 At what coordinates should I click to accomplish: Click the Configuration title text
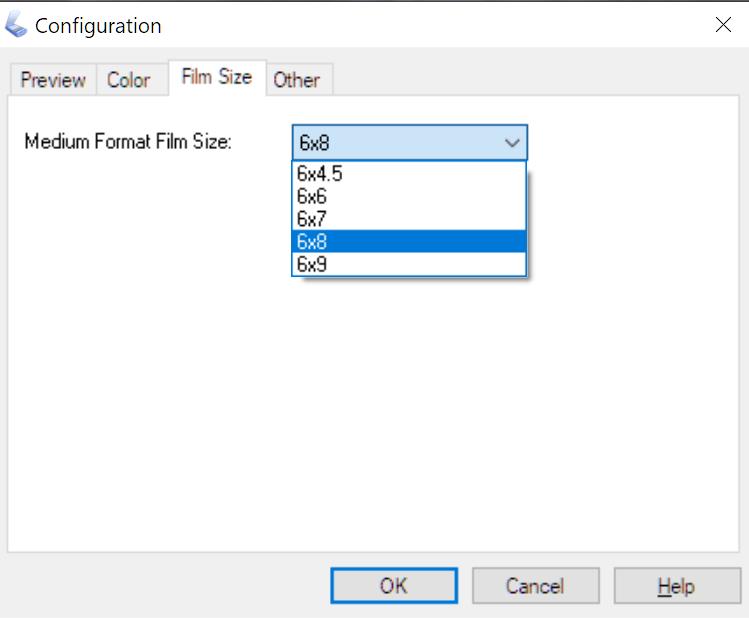click(98, 25)
